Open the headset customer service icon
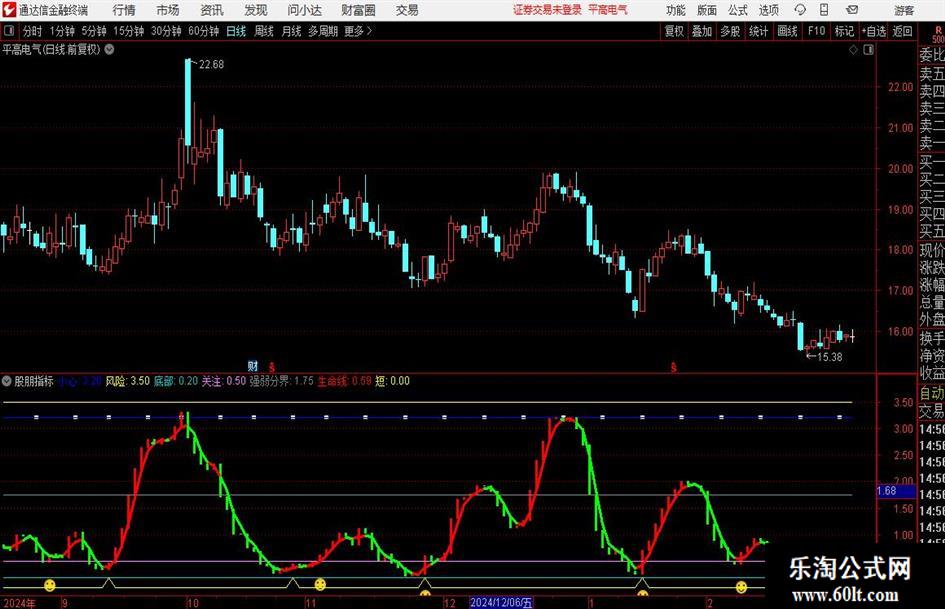The width and height of the screenshot is (945, 609). coord(800,10)
